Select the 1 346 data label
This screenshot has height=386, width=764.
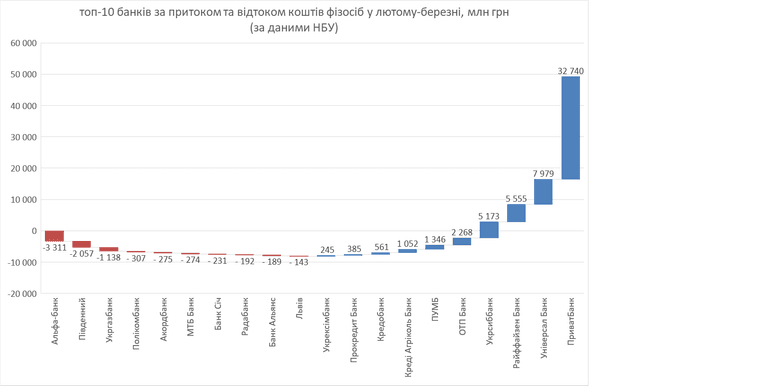tap(435, 239)
